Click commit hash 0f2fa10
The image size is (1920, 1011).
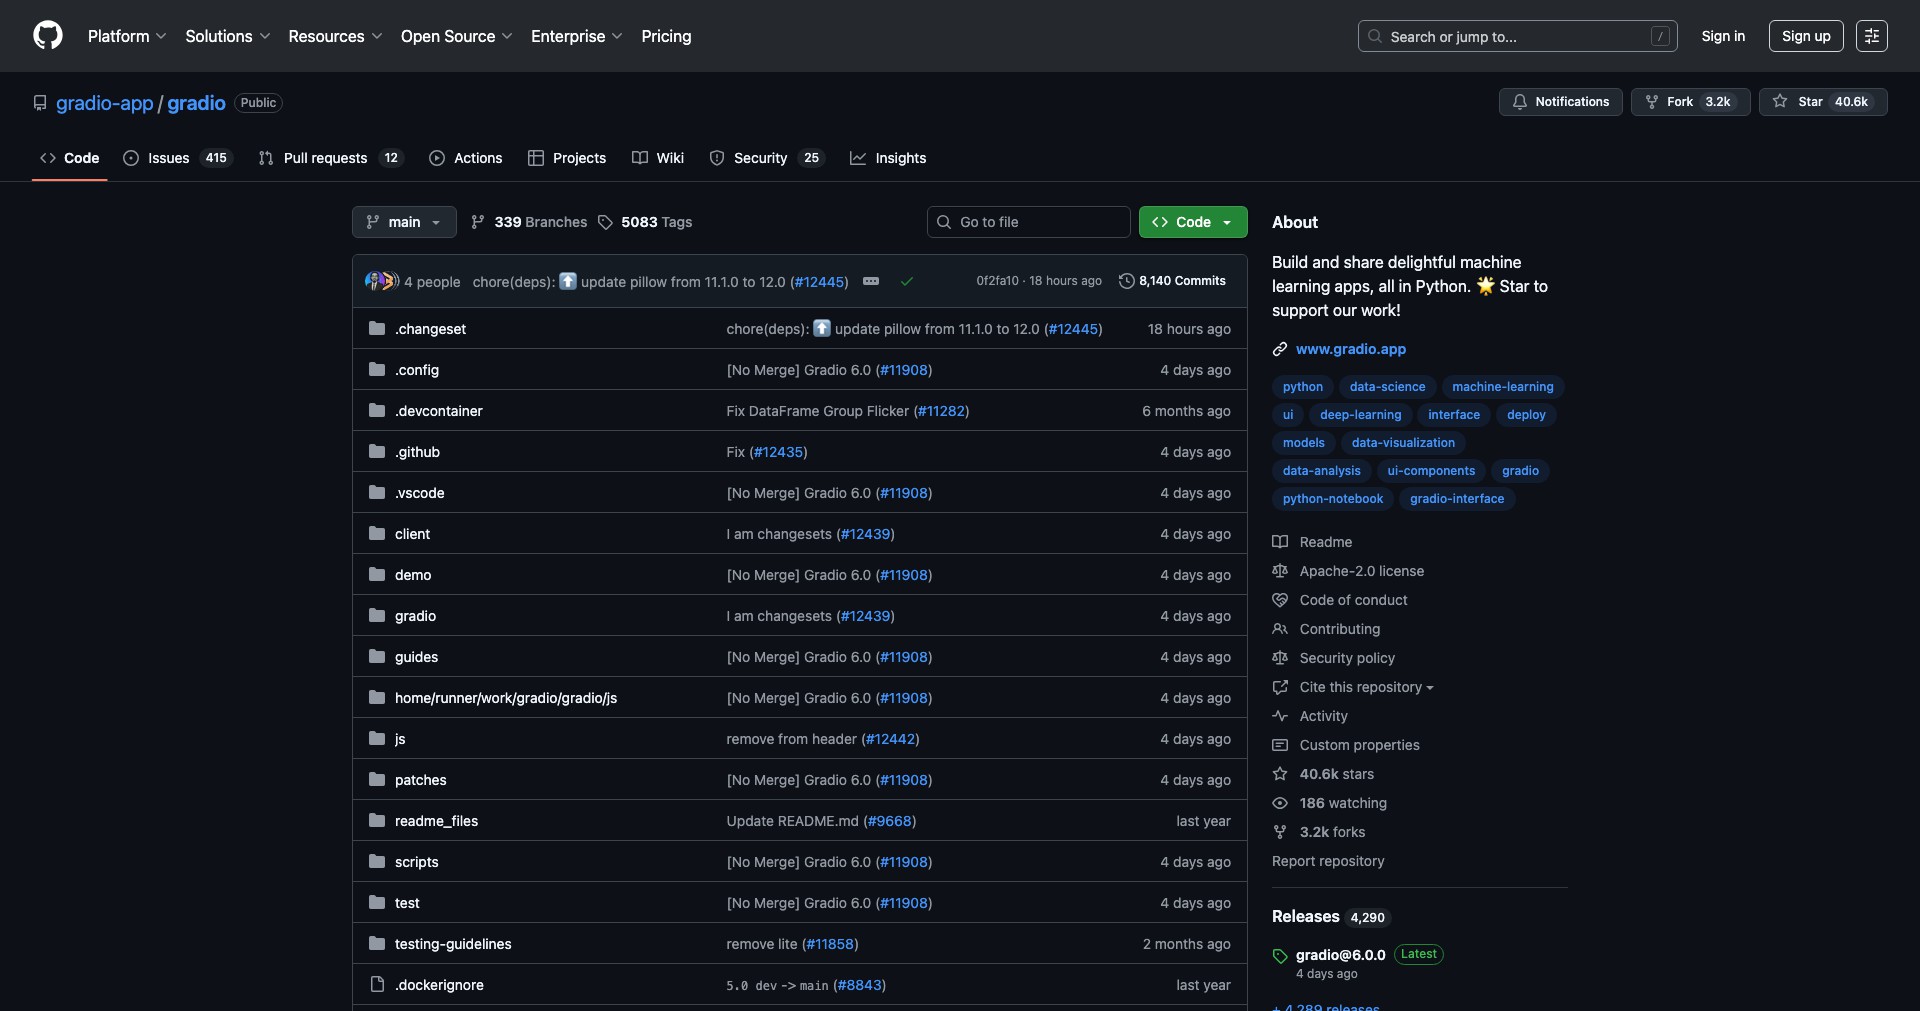tap(998, 281)
